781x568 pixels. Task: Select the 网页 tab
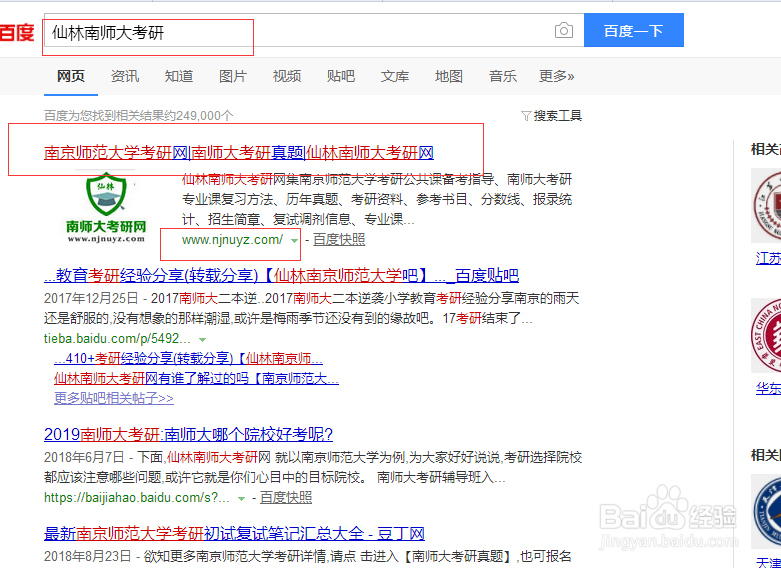pyautogui.click(x=71, y=76)
